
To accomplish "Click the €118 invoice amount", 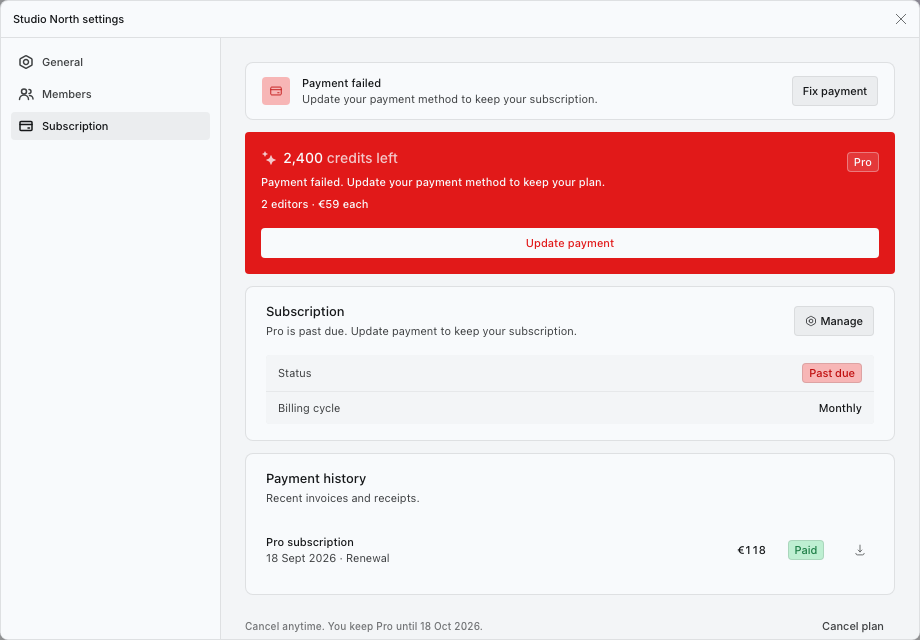I will coord(752,550).
